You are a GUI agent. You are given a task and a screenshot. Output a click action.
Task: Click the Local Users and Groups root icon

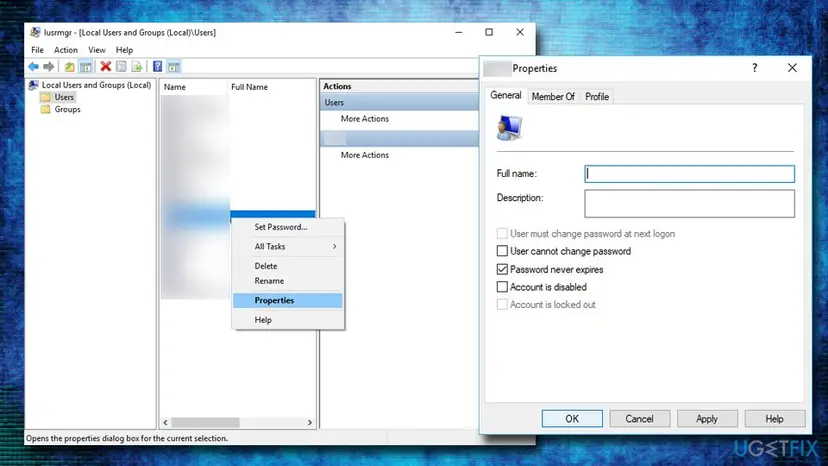(33, 85)
